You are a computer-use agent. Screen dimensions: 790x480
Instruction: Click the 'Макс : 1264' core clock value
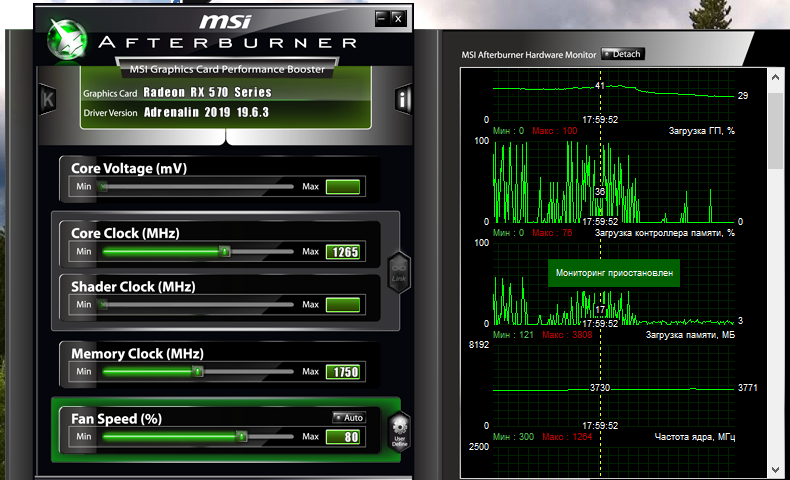567,437
